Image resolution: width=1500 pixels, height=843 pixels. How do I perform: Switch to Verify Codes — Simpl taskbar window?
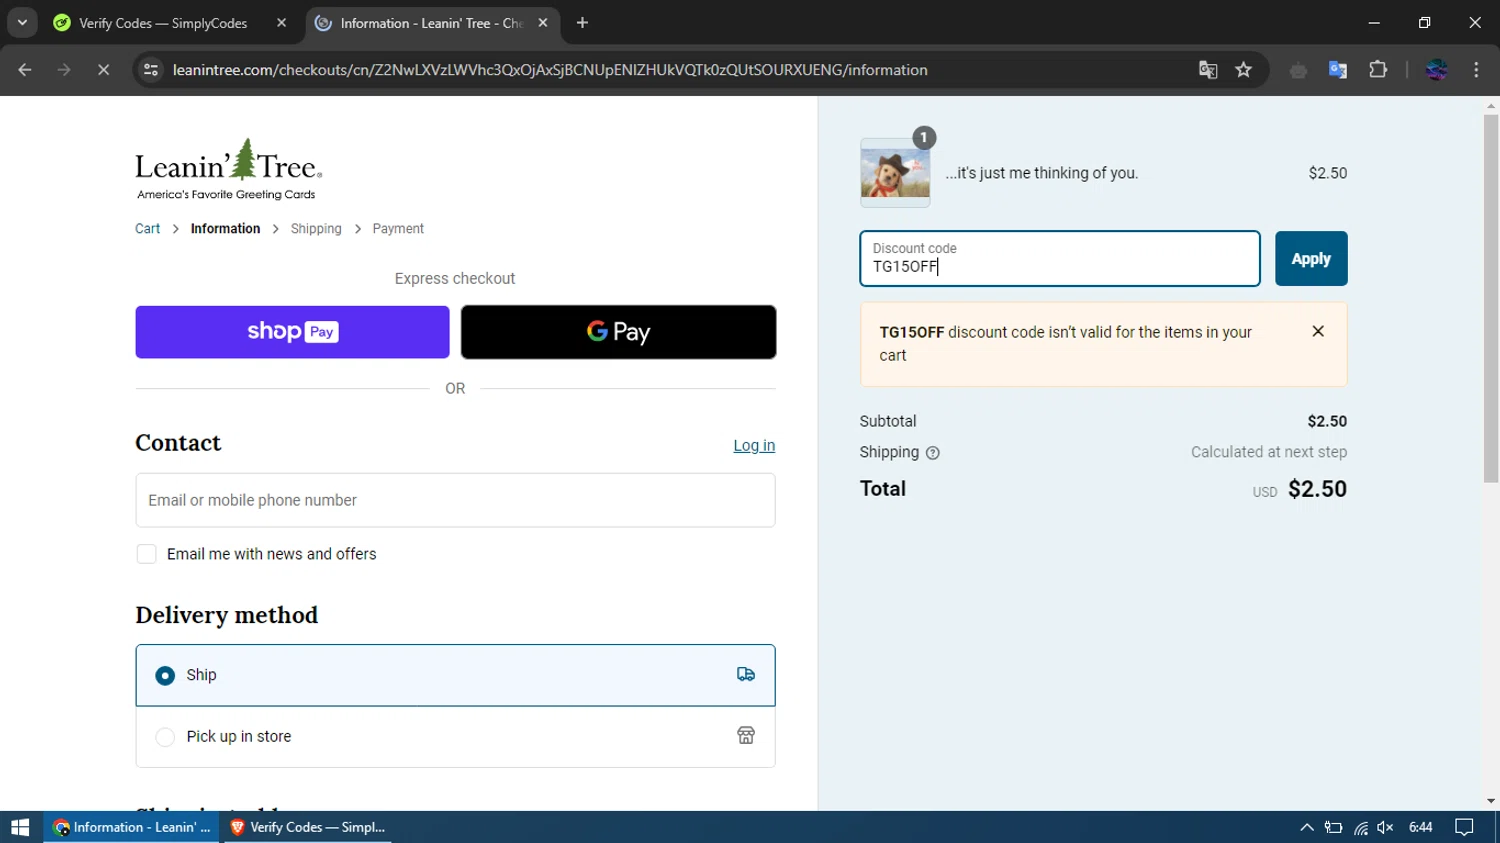308,827
